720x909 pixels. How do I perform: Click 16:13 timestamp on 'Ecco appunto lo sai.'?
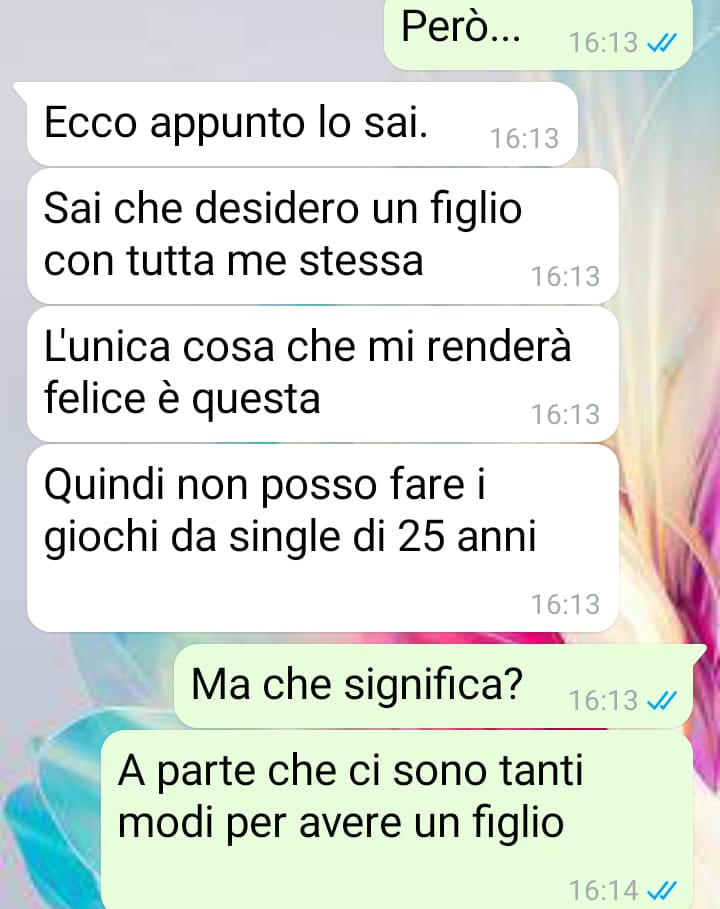pos(525,139)
